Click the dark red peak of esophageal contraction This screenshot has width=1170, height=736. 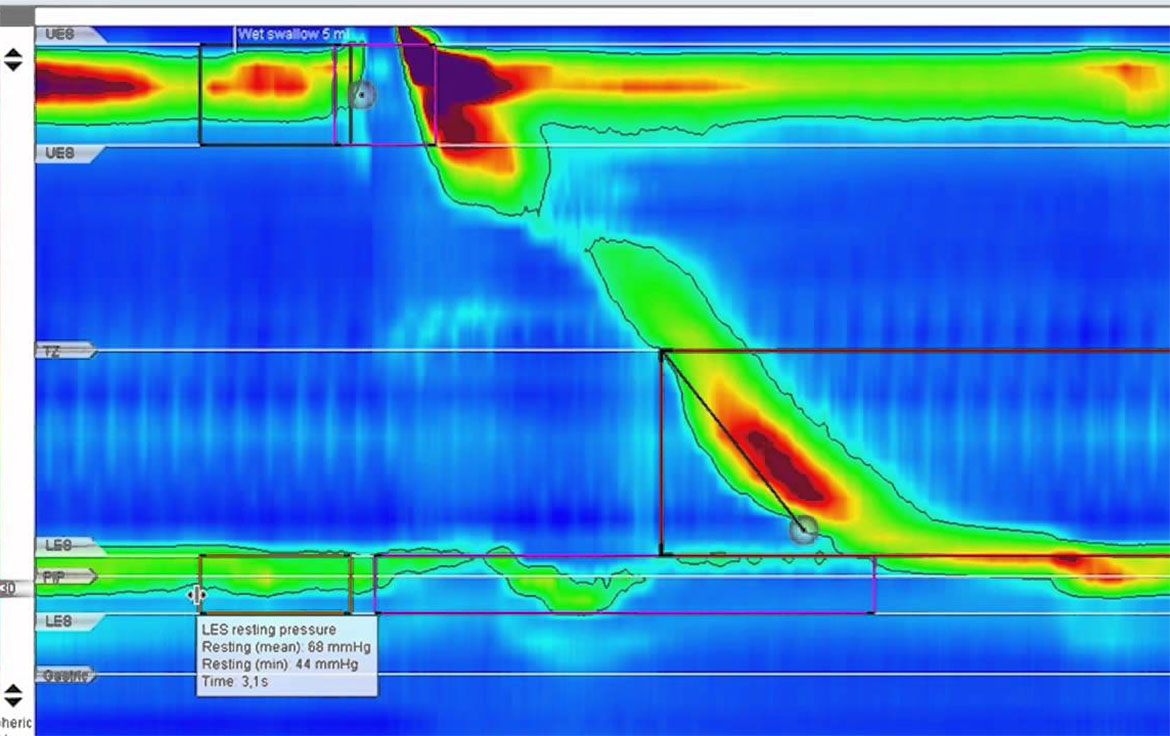778,458
